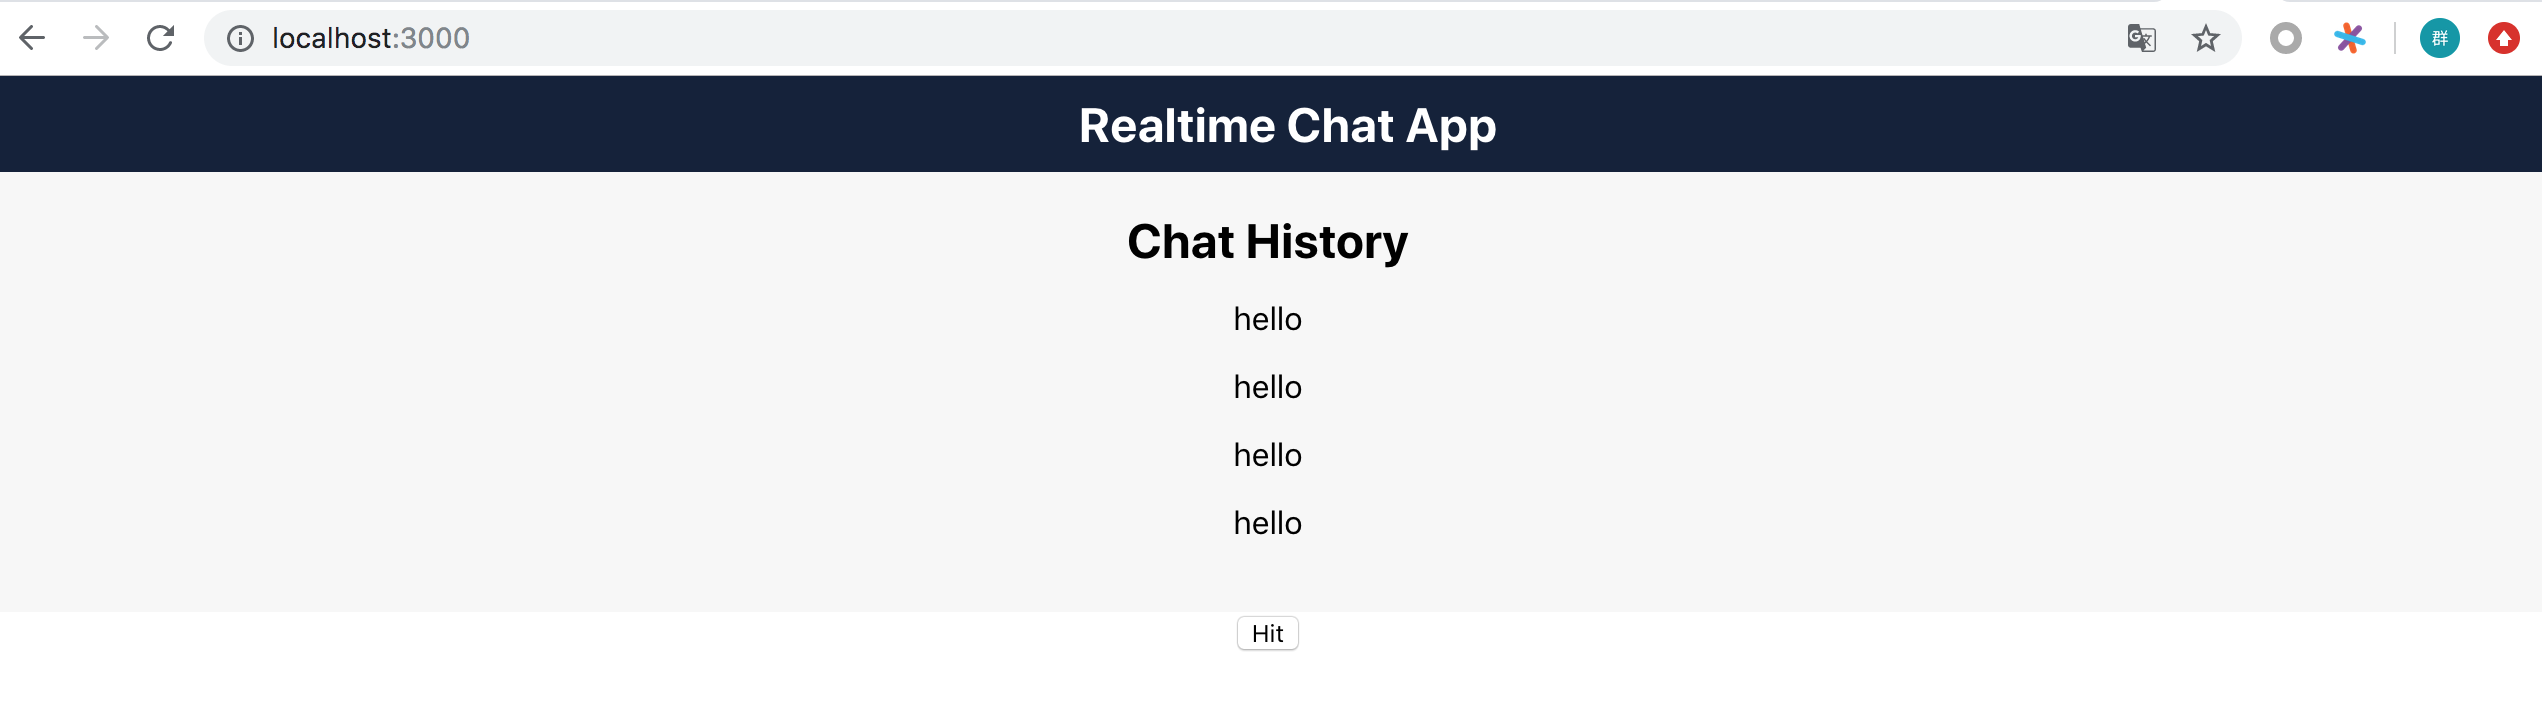2542x706 pixels.
Task: Open the colorful pinwheel extension icon
Action: click(2349, 38)
